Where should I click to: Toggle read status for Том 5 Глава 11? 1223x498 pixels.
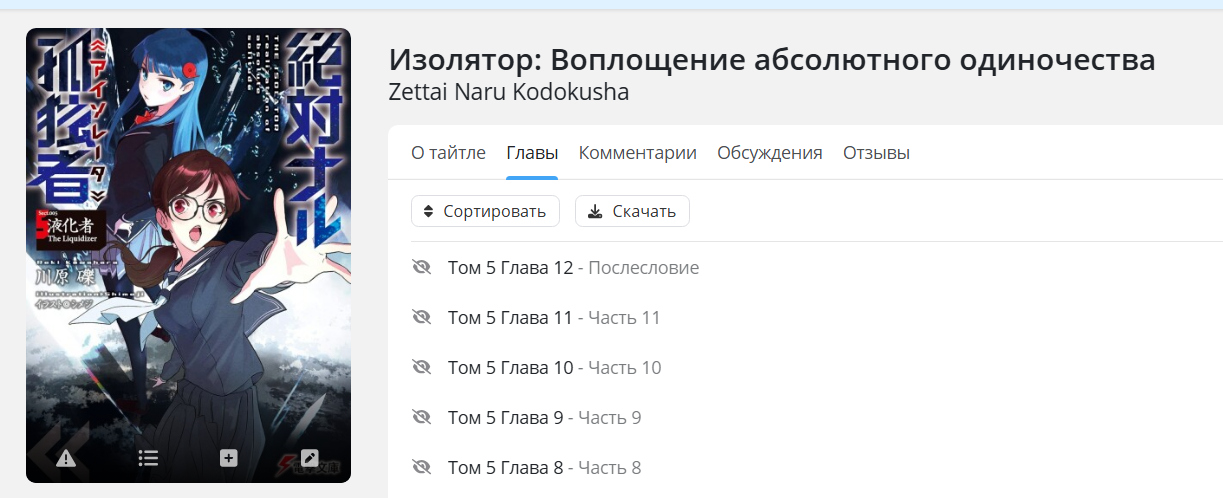click(421, 317)
